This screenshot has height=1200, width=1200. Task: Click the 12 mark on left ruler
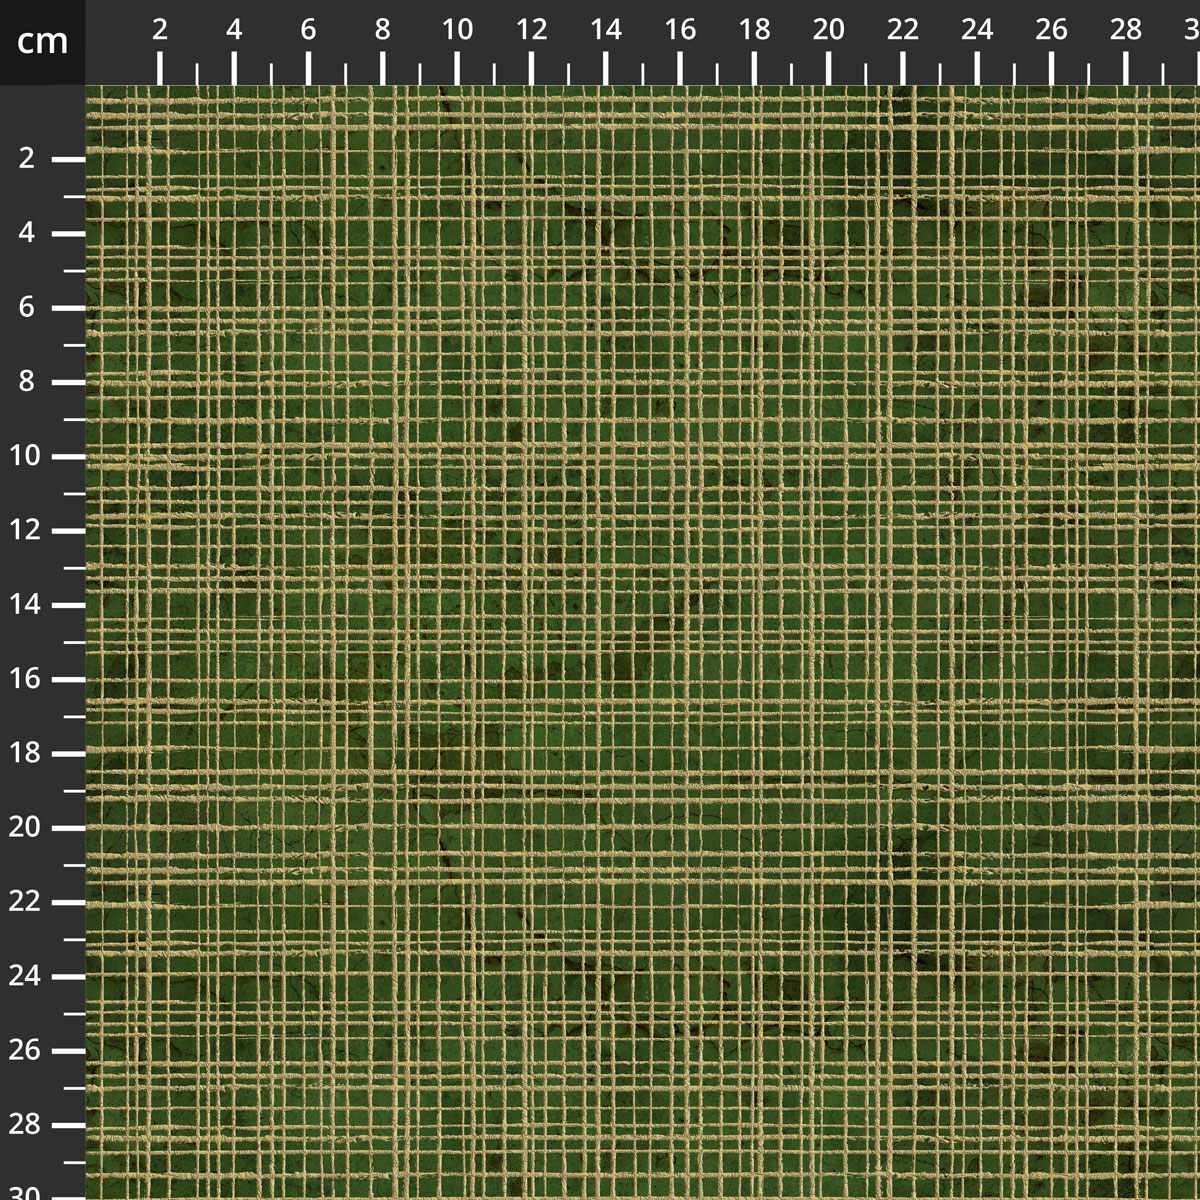[x=25, y=530]
